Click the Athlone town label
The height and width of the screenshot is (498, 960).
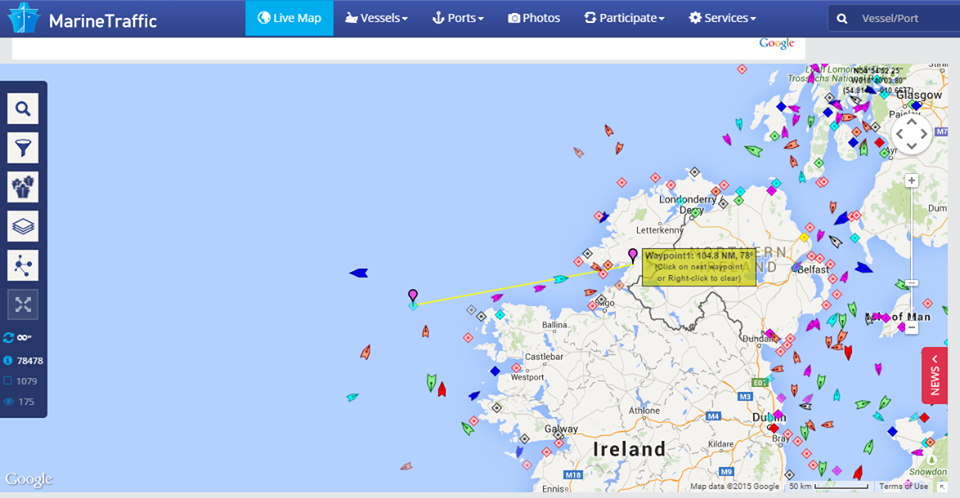644,410
